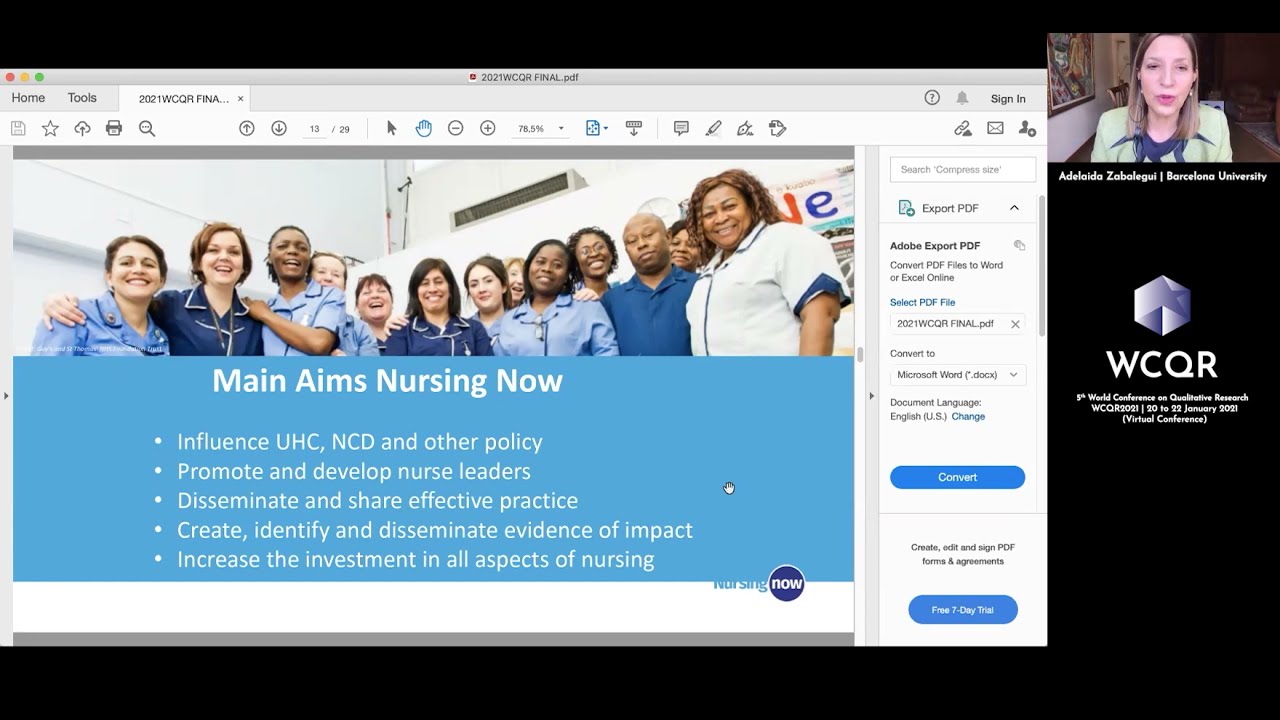The image size is (1280, 720).
Task: Click the document vertical scrollbar
Action: point(859,355)
